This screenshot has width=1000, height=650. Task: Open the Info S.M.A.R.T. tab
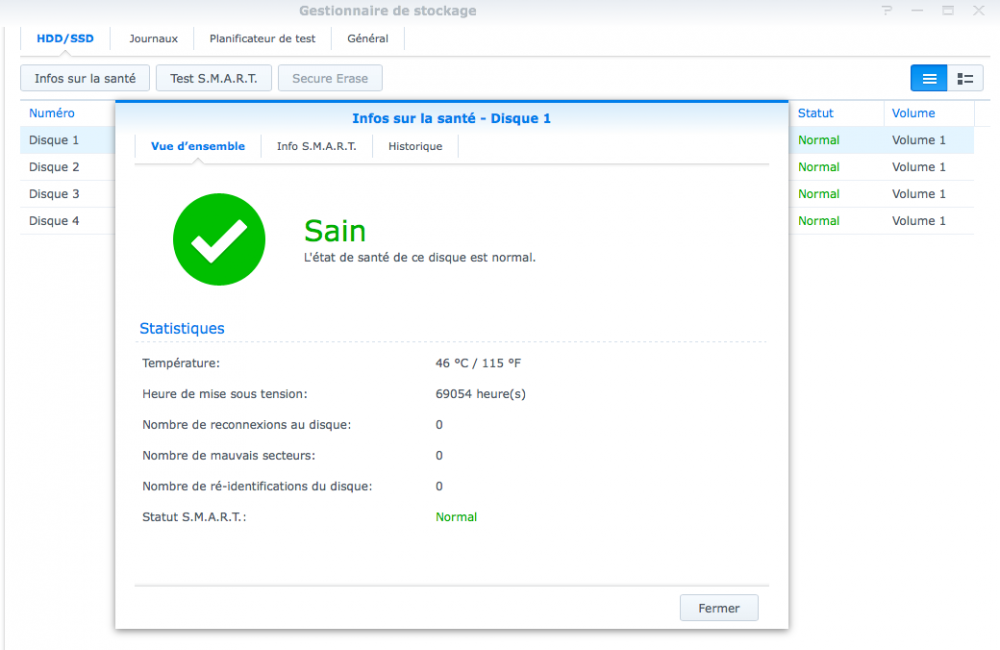coord(316,146)
